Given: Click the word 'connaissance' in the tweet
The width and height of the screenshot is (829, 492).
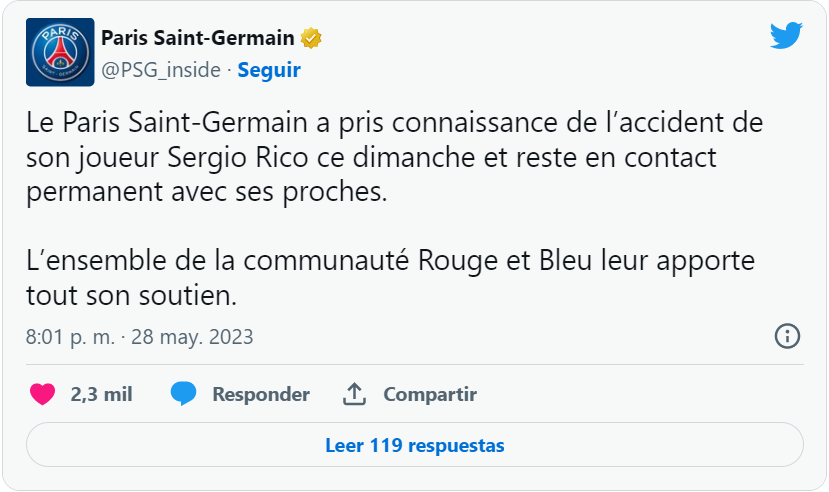Looking at the screenshot, I should tap(474, 123).
